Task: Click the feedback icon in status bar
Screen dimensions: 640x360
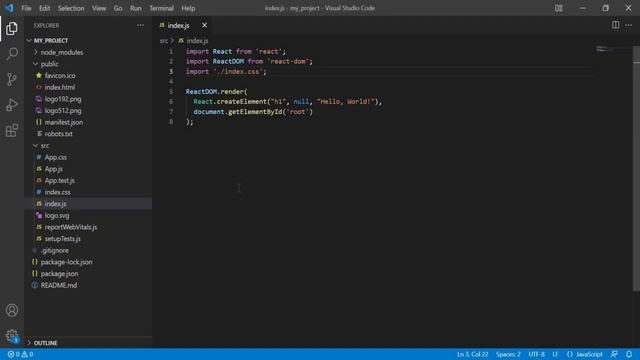Action: (x=614, y=354)
